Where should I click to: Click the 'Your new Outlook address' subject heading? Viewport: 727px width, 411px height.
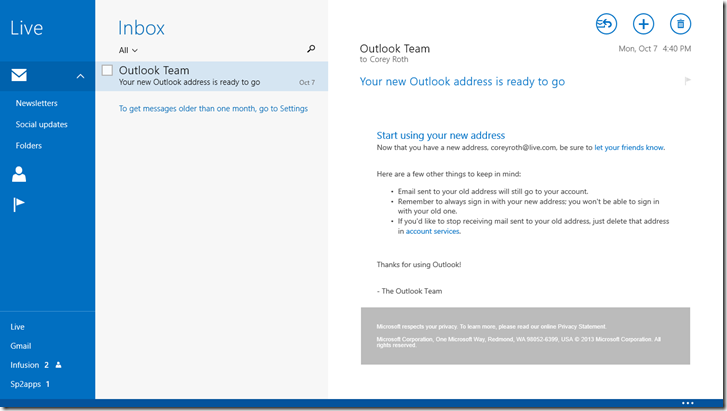click(462, 82)
